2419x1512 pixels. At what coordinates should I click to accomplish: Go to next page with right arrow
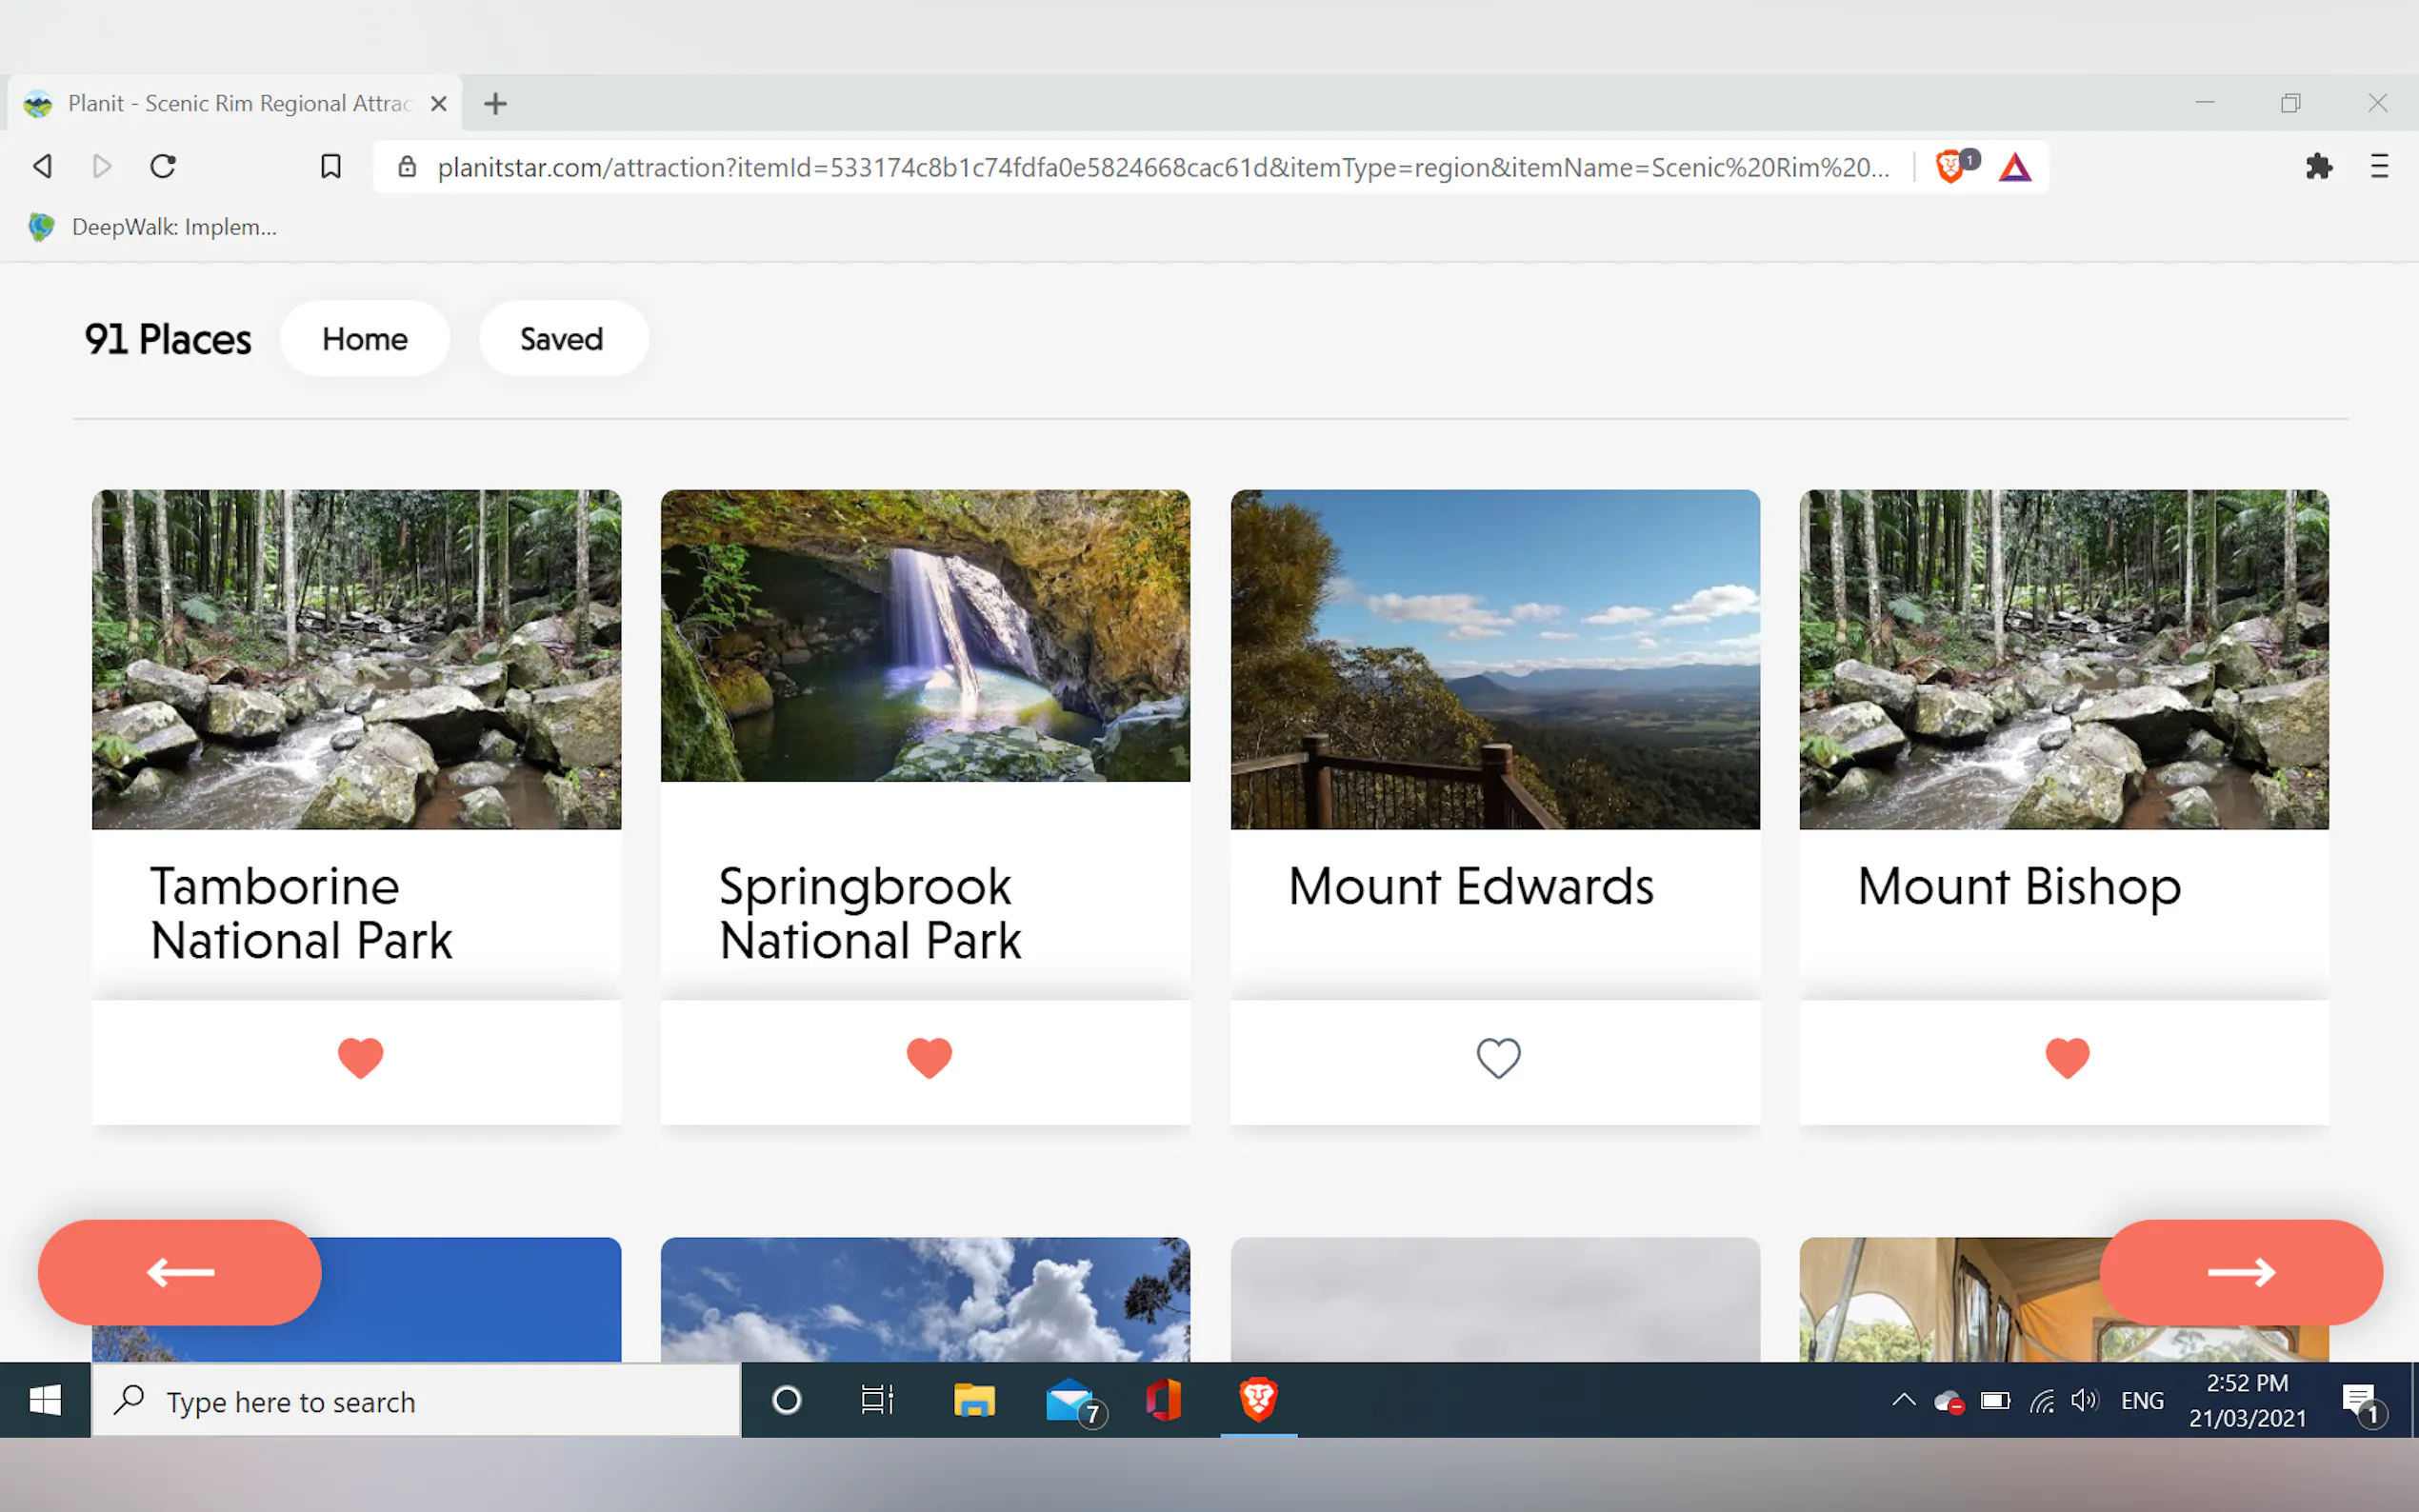pyautogui.click(x=2241, y=1272)
